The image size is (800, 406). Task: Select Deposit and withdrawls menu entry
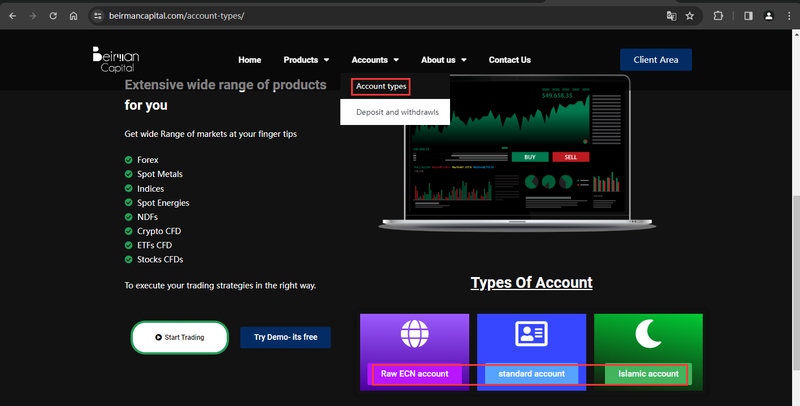397,112
